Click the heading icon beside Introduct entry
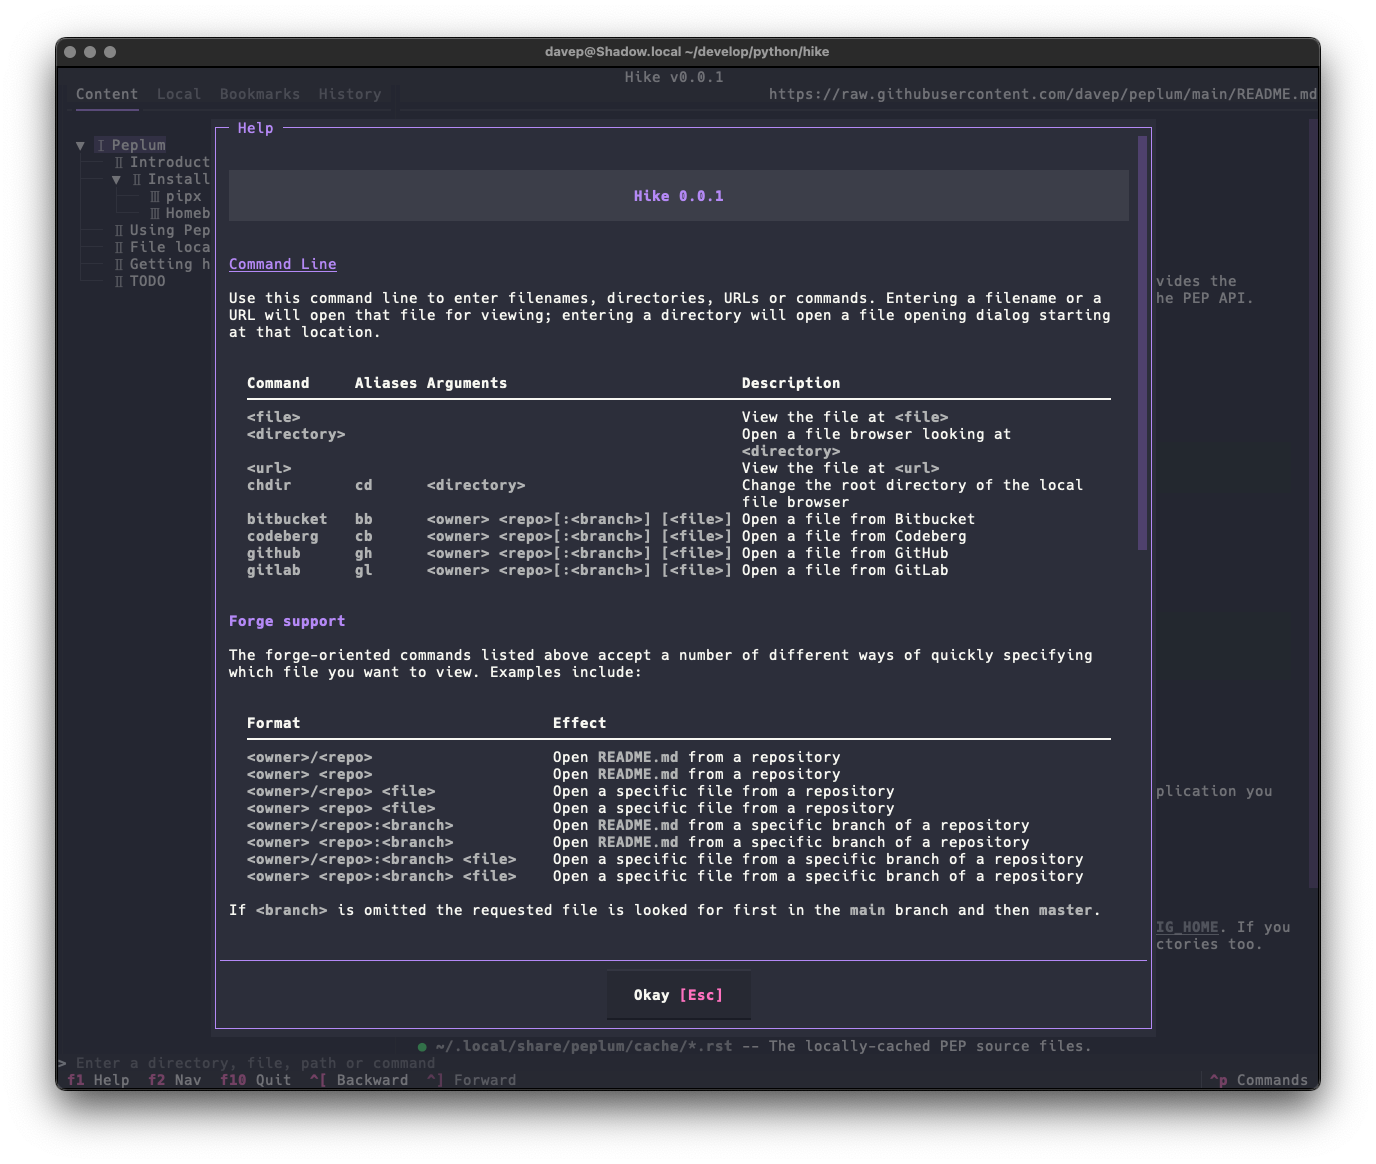The image size is (1376, 1164). click(x=119, y=163)
